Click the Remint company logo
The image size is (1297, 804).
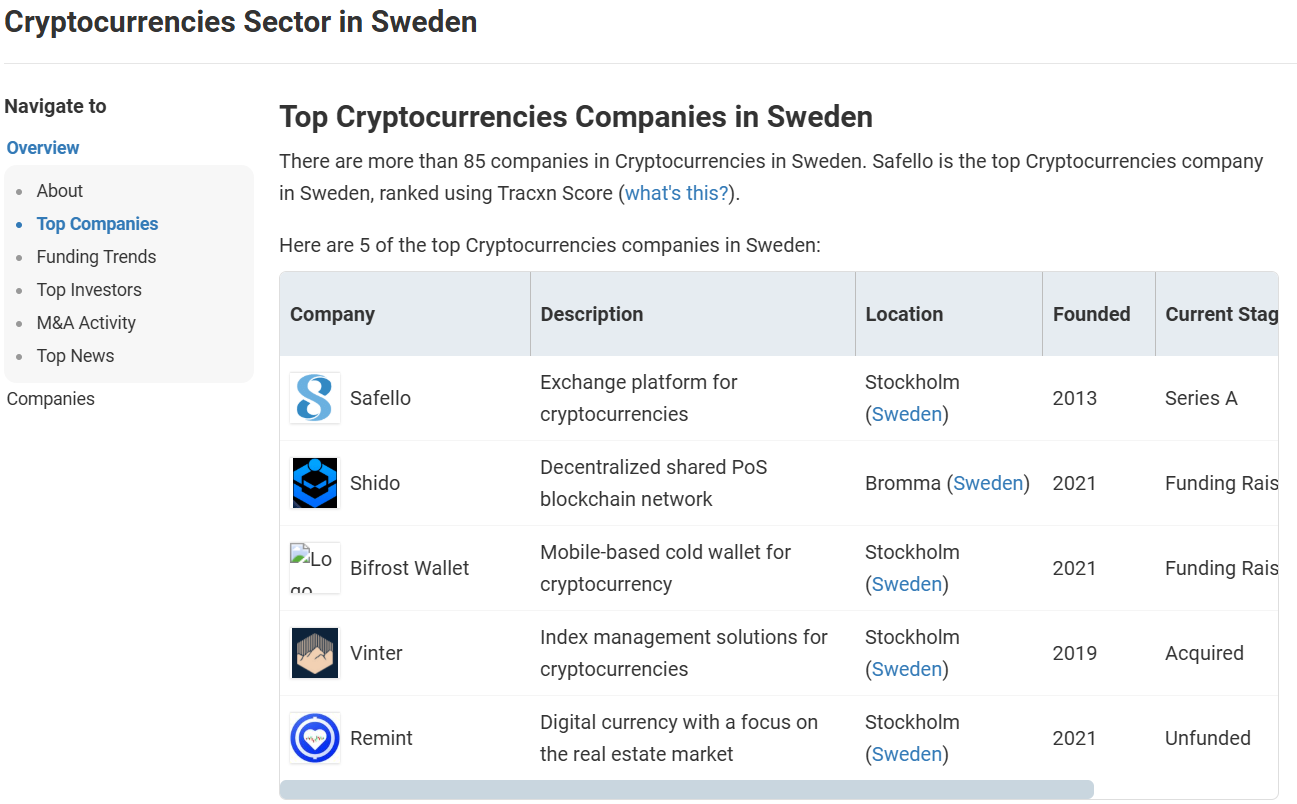(x=315, y=738)
